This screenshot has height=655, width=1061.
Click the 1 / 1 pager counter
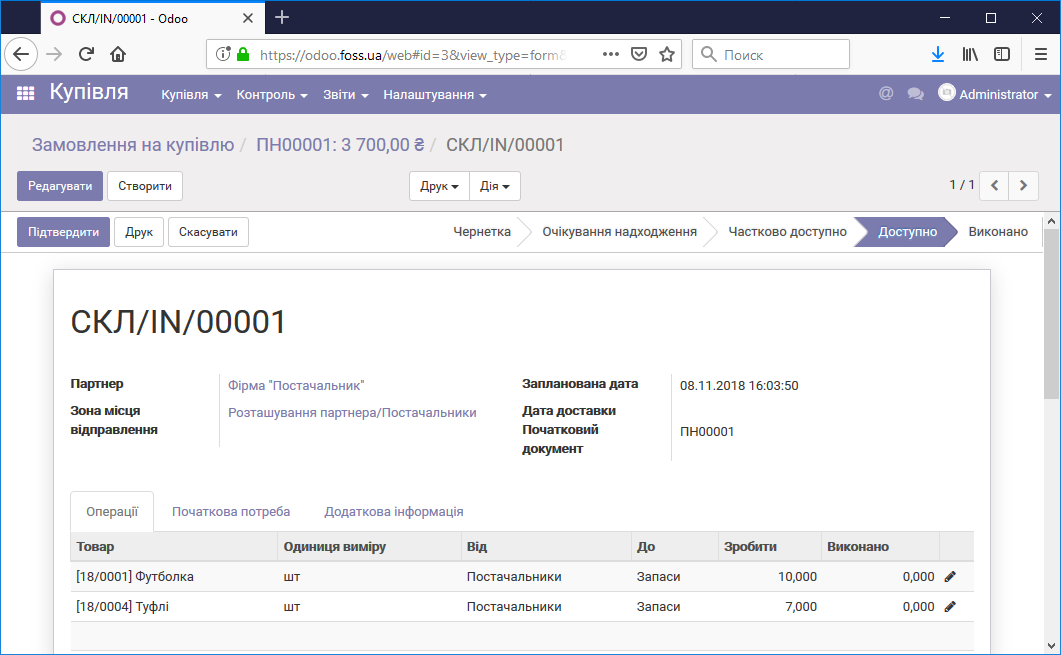point(962,185)
